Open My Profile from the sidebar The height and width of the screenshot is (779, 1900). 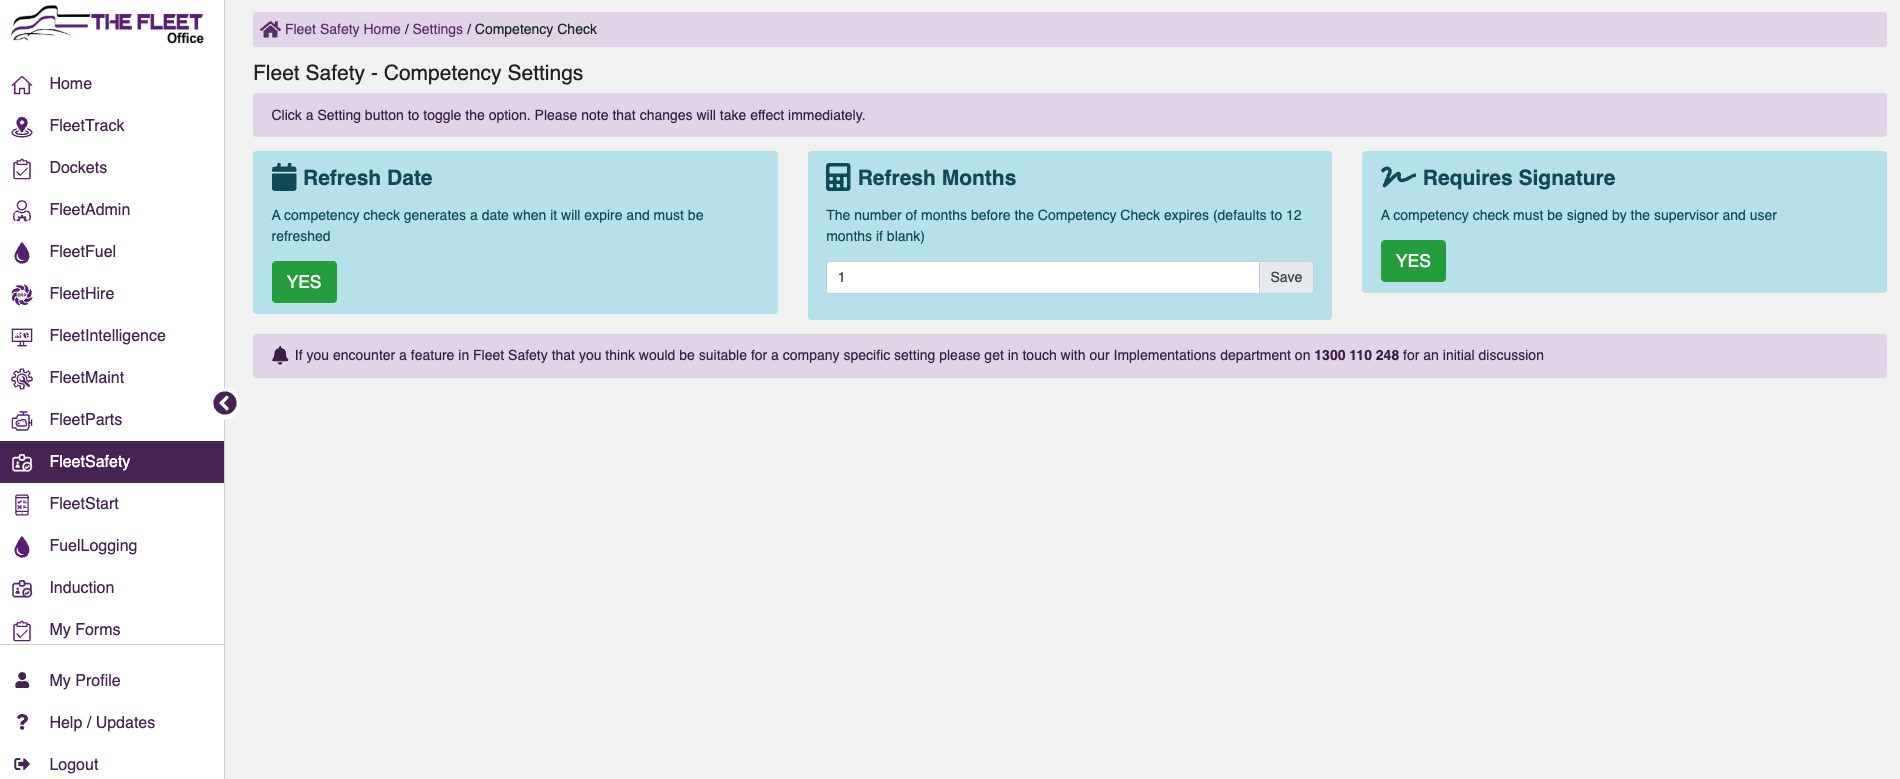pos(112,681)
